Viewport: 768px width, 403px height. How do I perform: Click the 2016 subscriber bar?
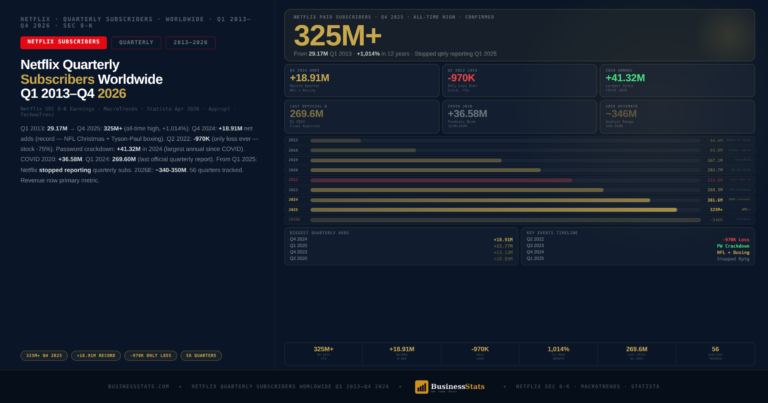363,150
